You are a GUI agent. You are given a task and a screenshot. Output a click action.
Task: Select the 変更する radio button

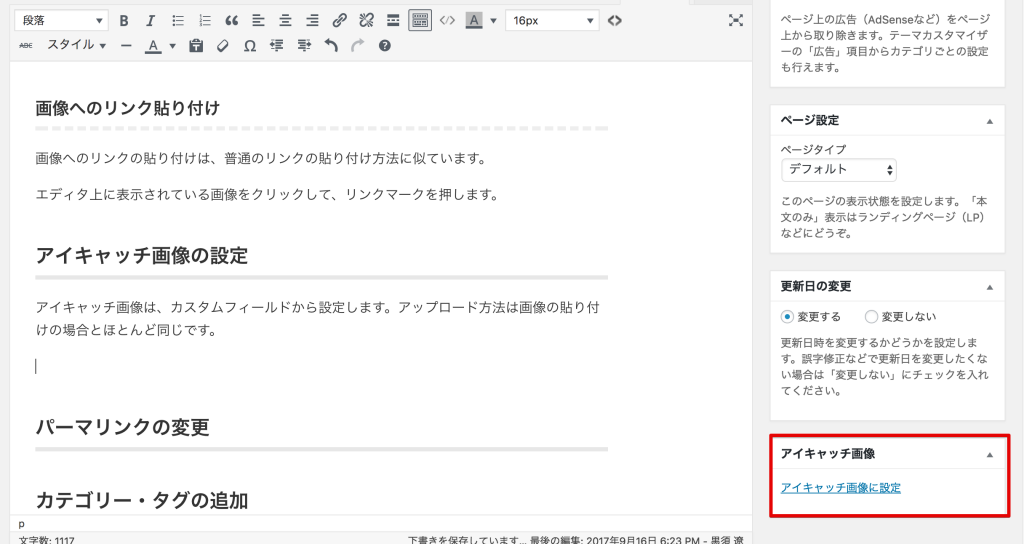787,317
